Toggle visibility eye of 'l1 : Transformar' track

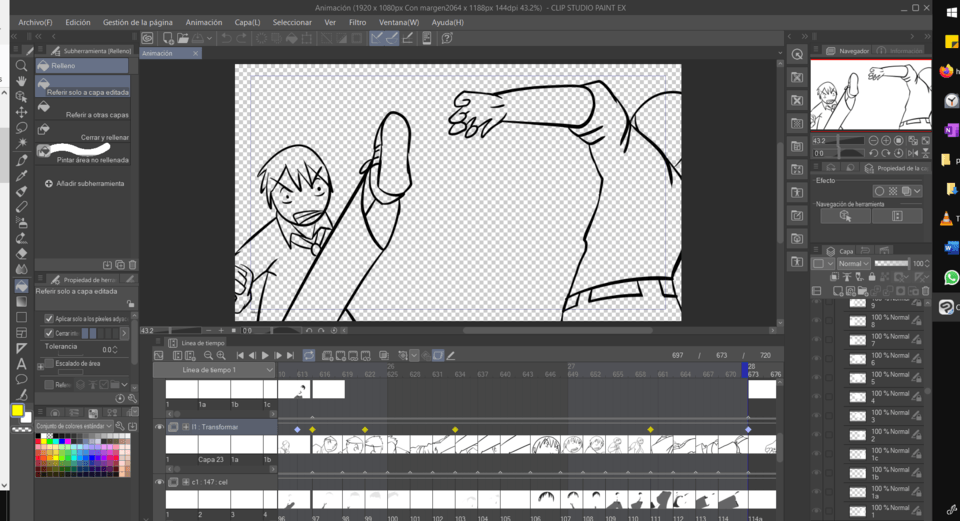(159, 427)
